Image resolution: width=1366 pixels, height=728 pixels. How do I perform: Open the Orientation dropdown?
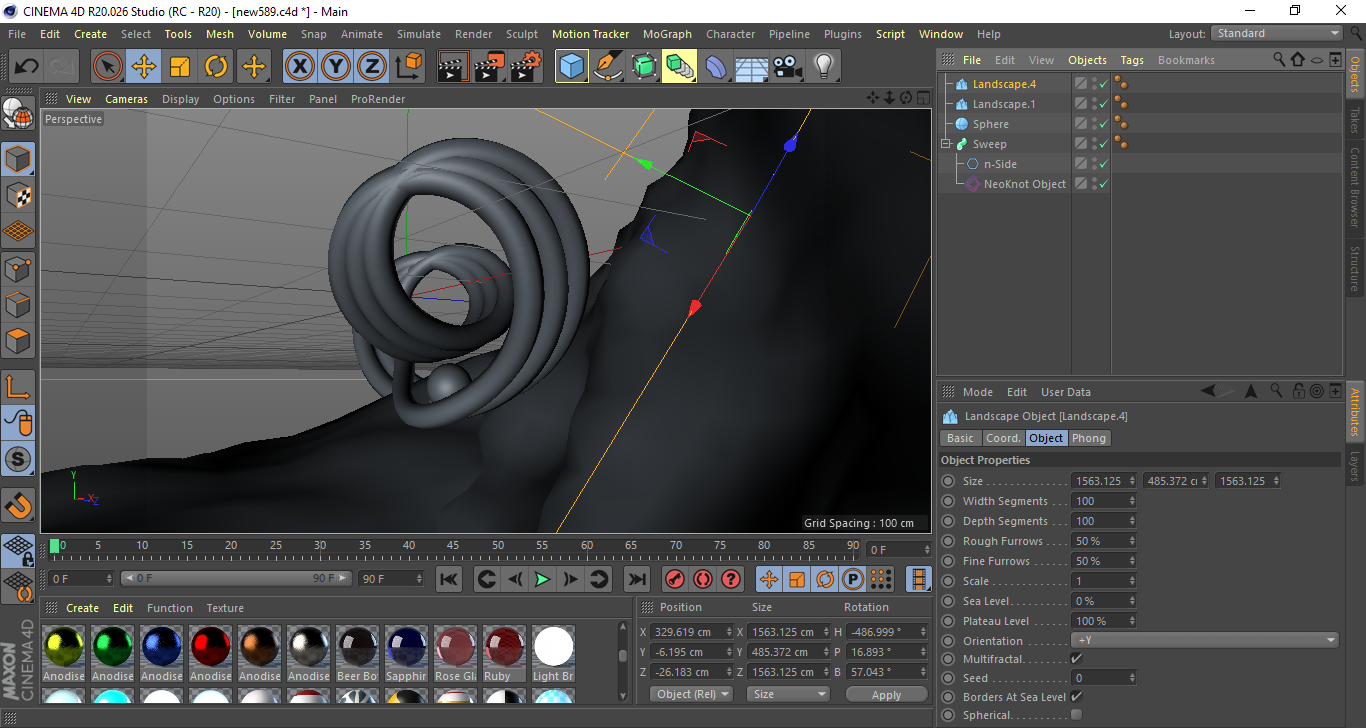click(1205, 641)
